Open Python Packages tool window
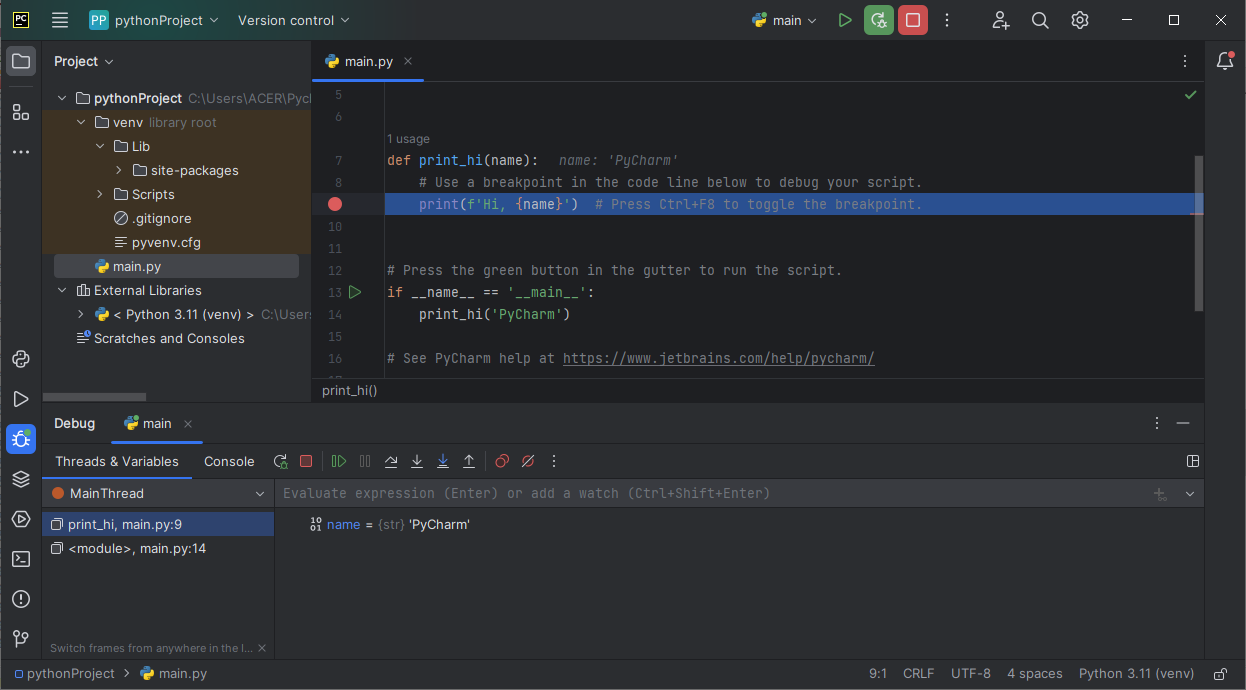Image resolution: width=1246 pixels, height=690 pixels. 21,479
